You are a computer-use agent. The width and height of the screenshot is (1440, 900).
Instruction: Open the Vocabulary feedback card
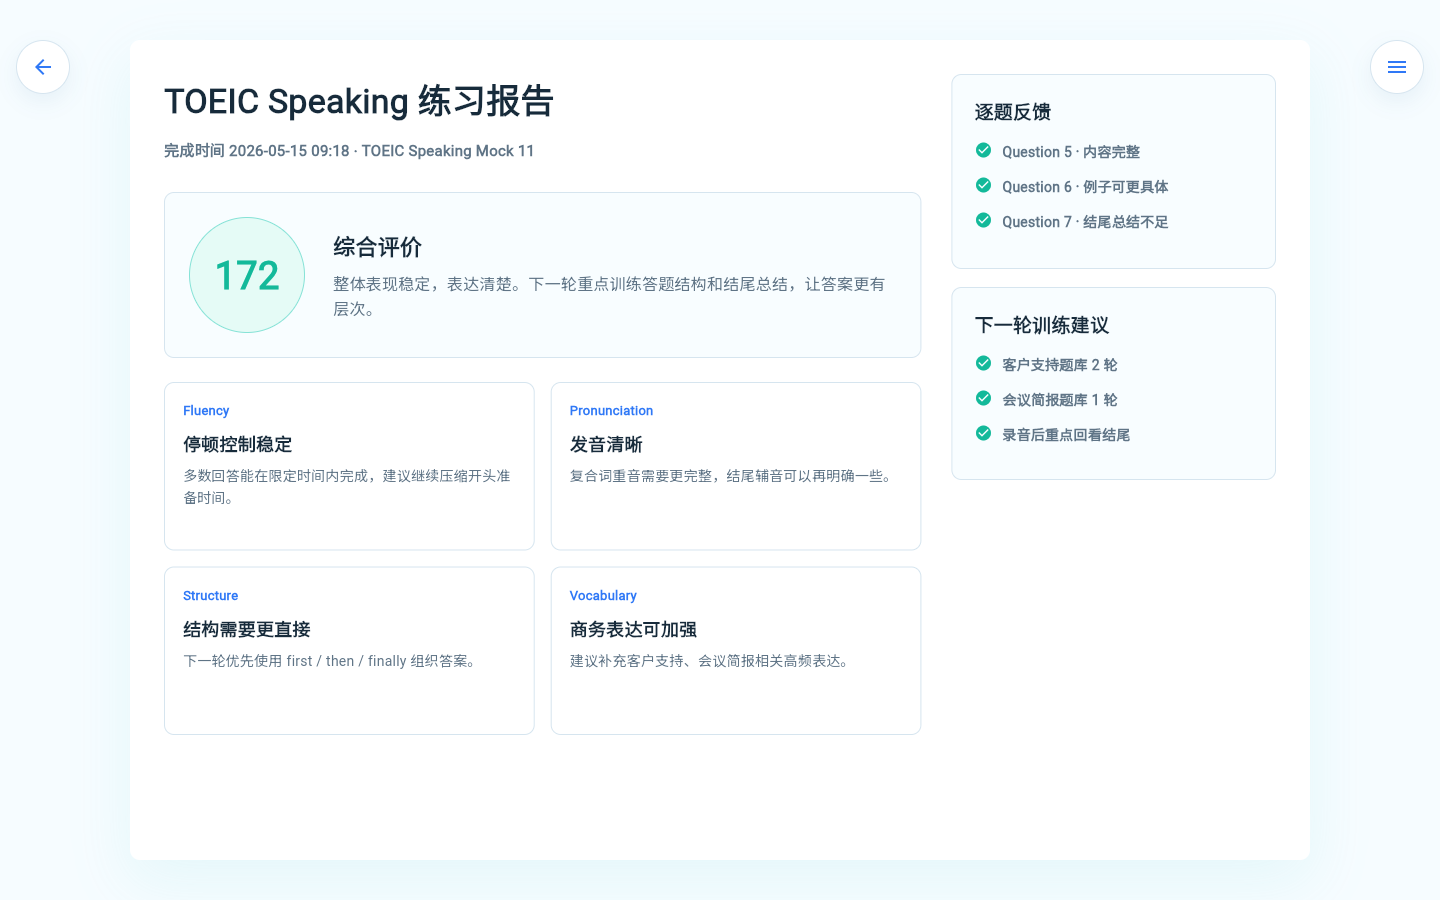[736, 651]
